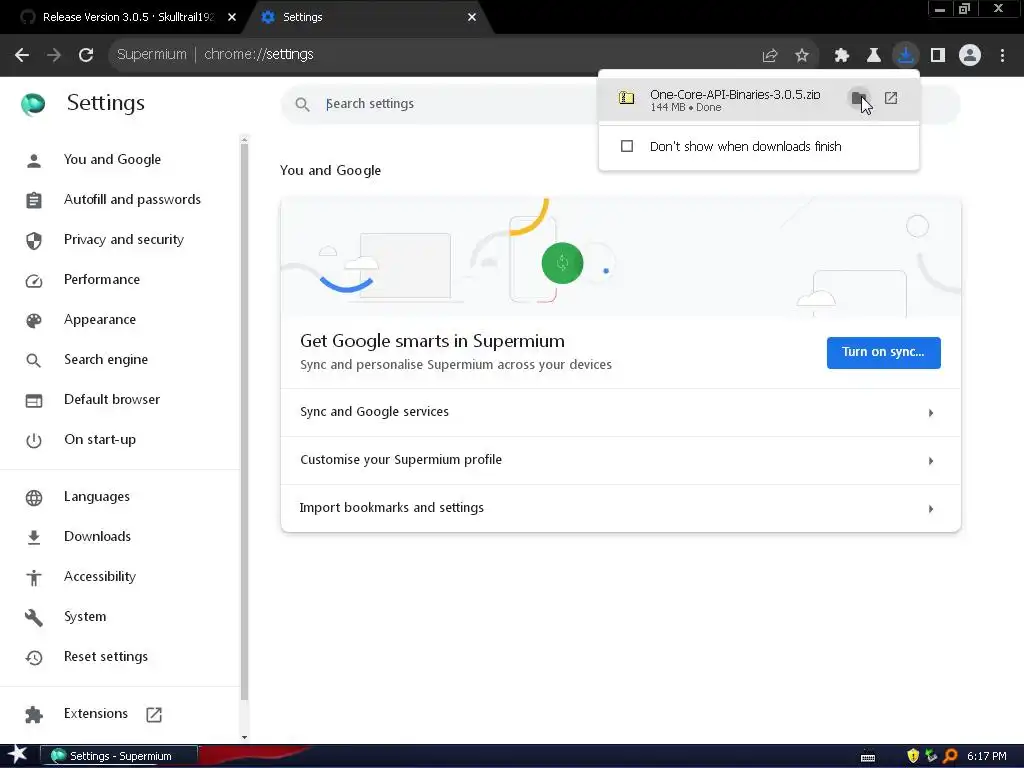This screenshot has width=1024, height=768.
Task: Share this page via the share icon
Action: coord(770,56)
